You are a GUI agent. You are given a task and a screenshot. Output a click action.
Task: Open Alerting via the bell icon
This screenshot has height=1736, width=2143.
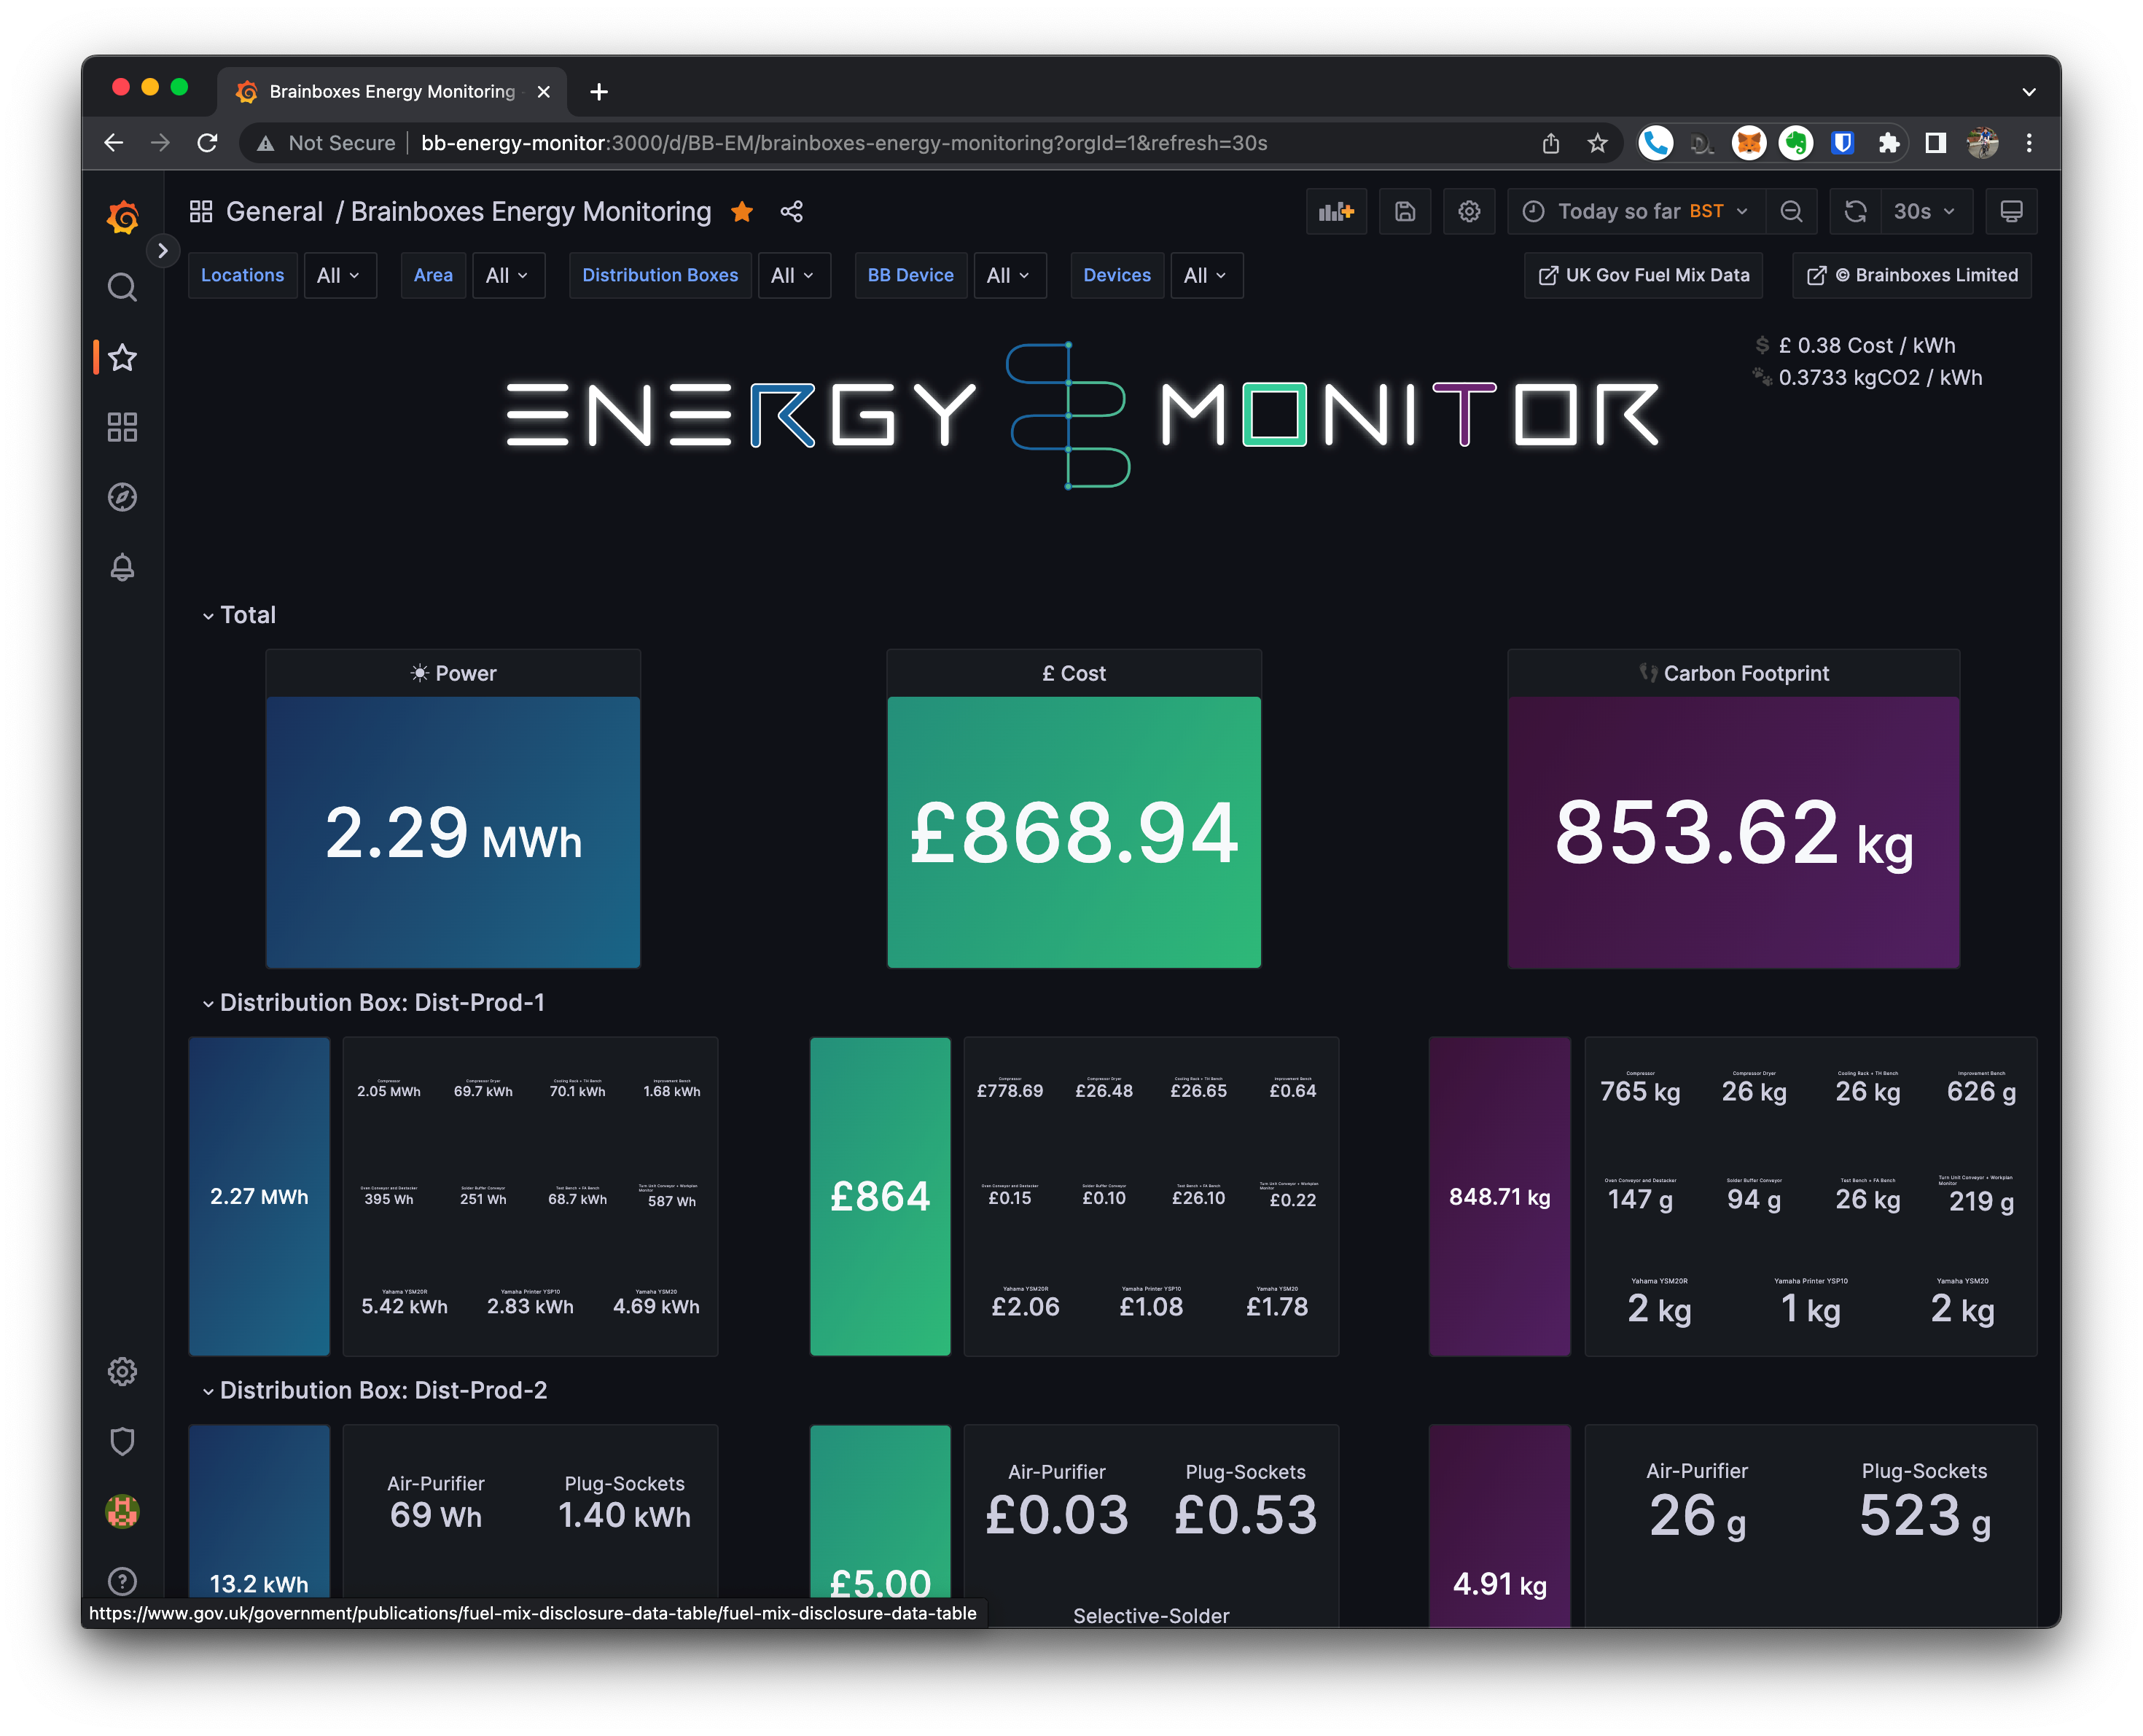click(122, 568)
